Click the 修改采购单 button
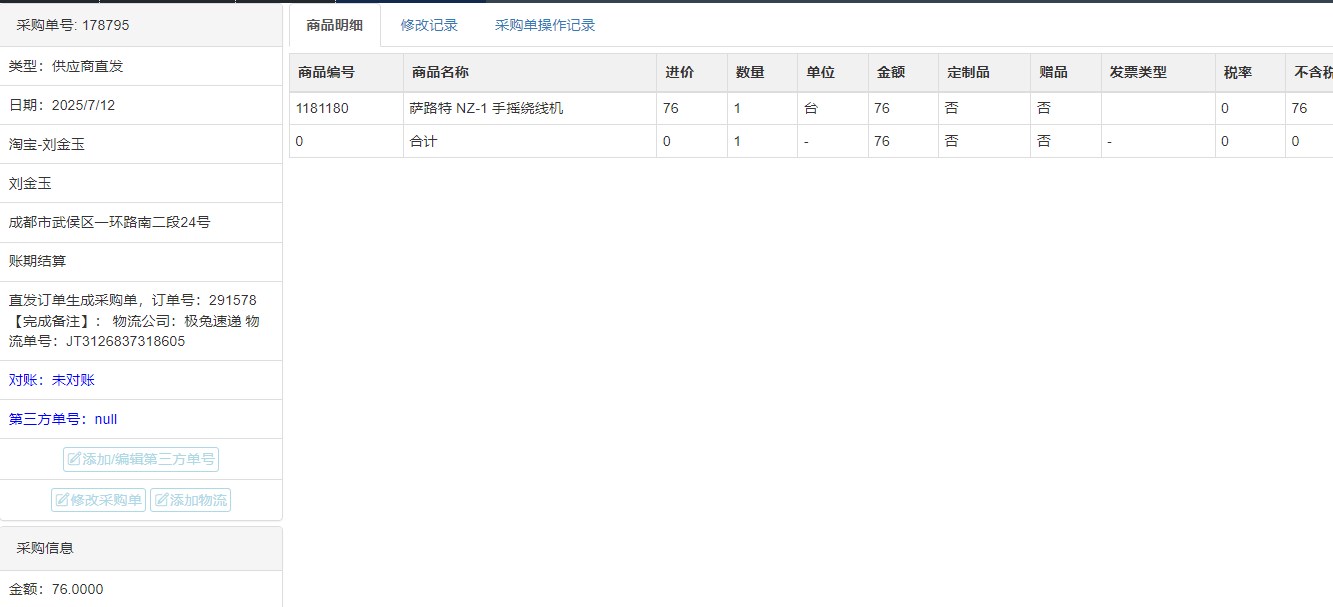This screenshot has width=1333, height=607. (99, 500)
